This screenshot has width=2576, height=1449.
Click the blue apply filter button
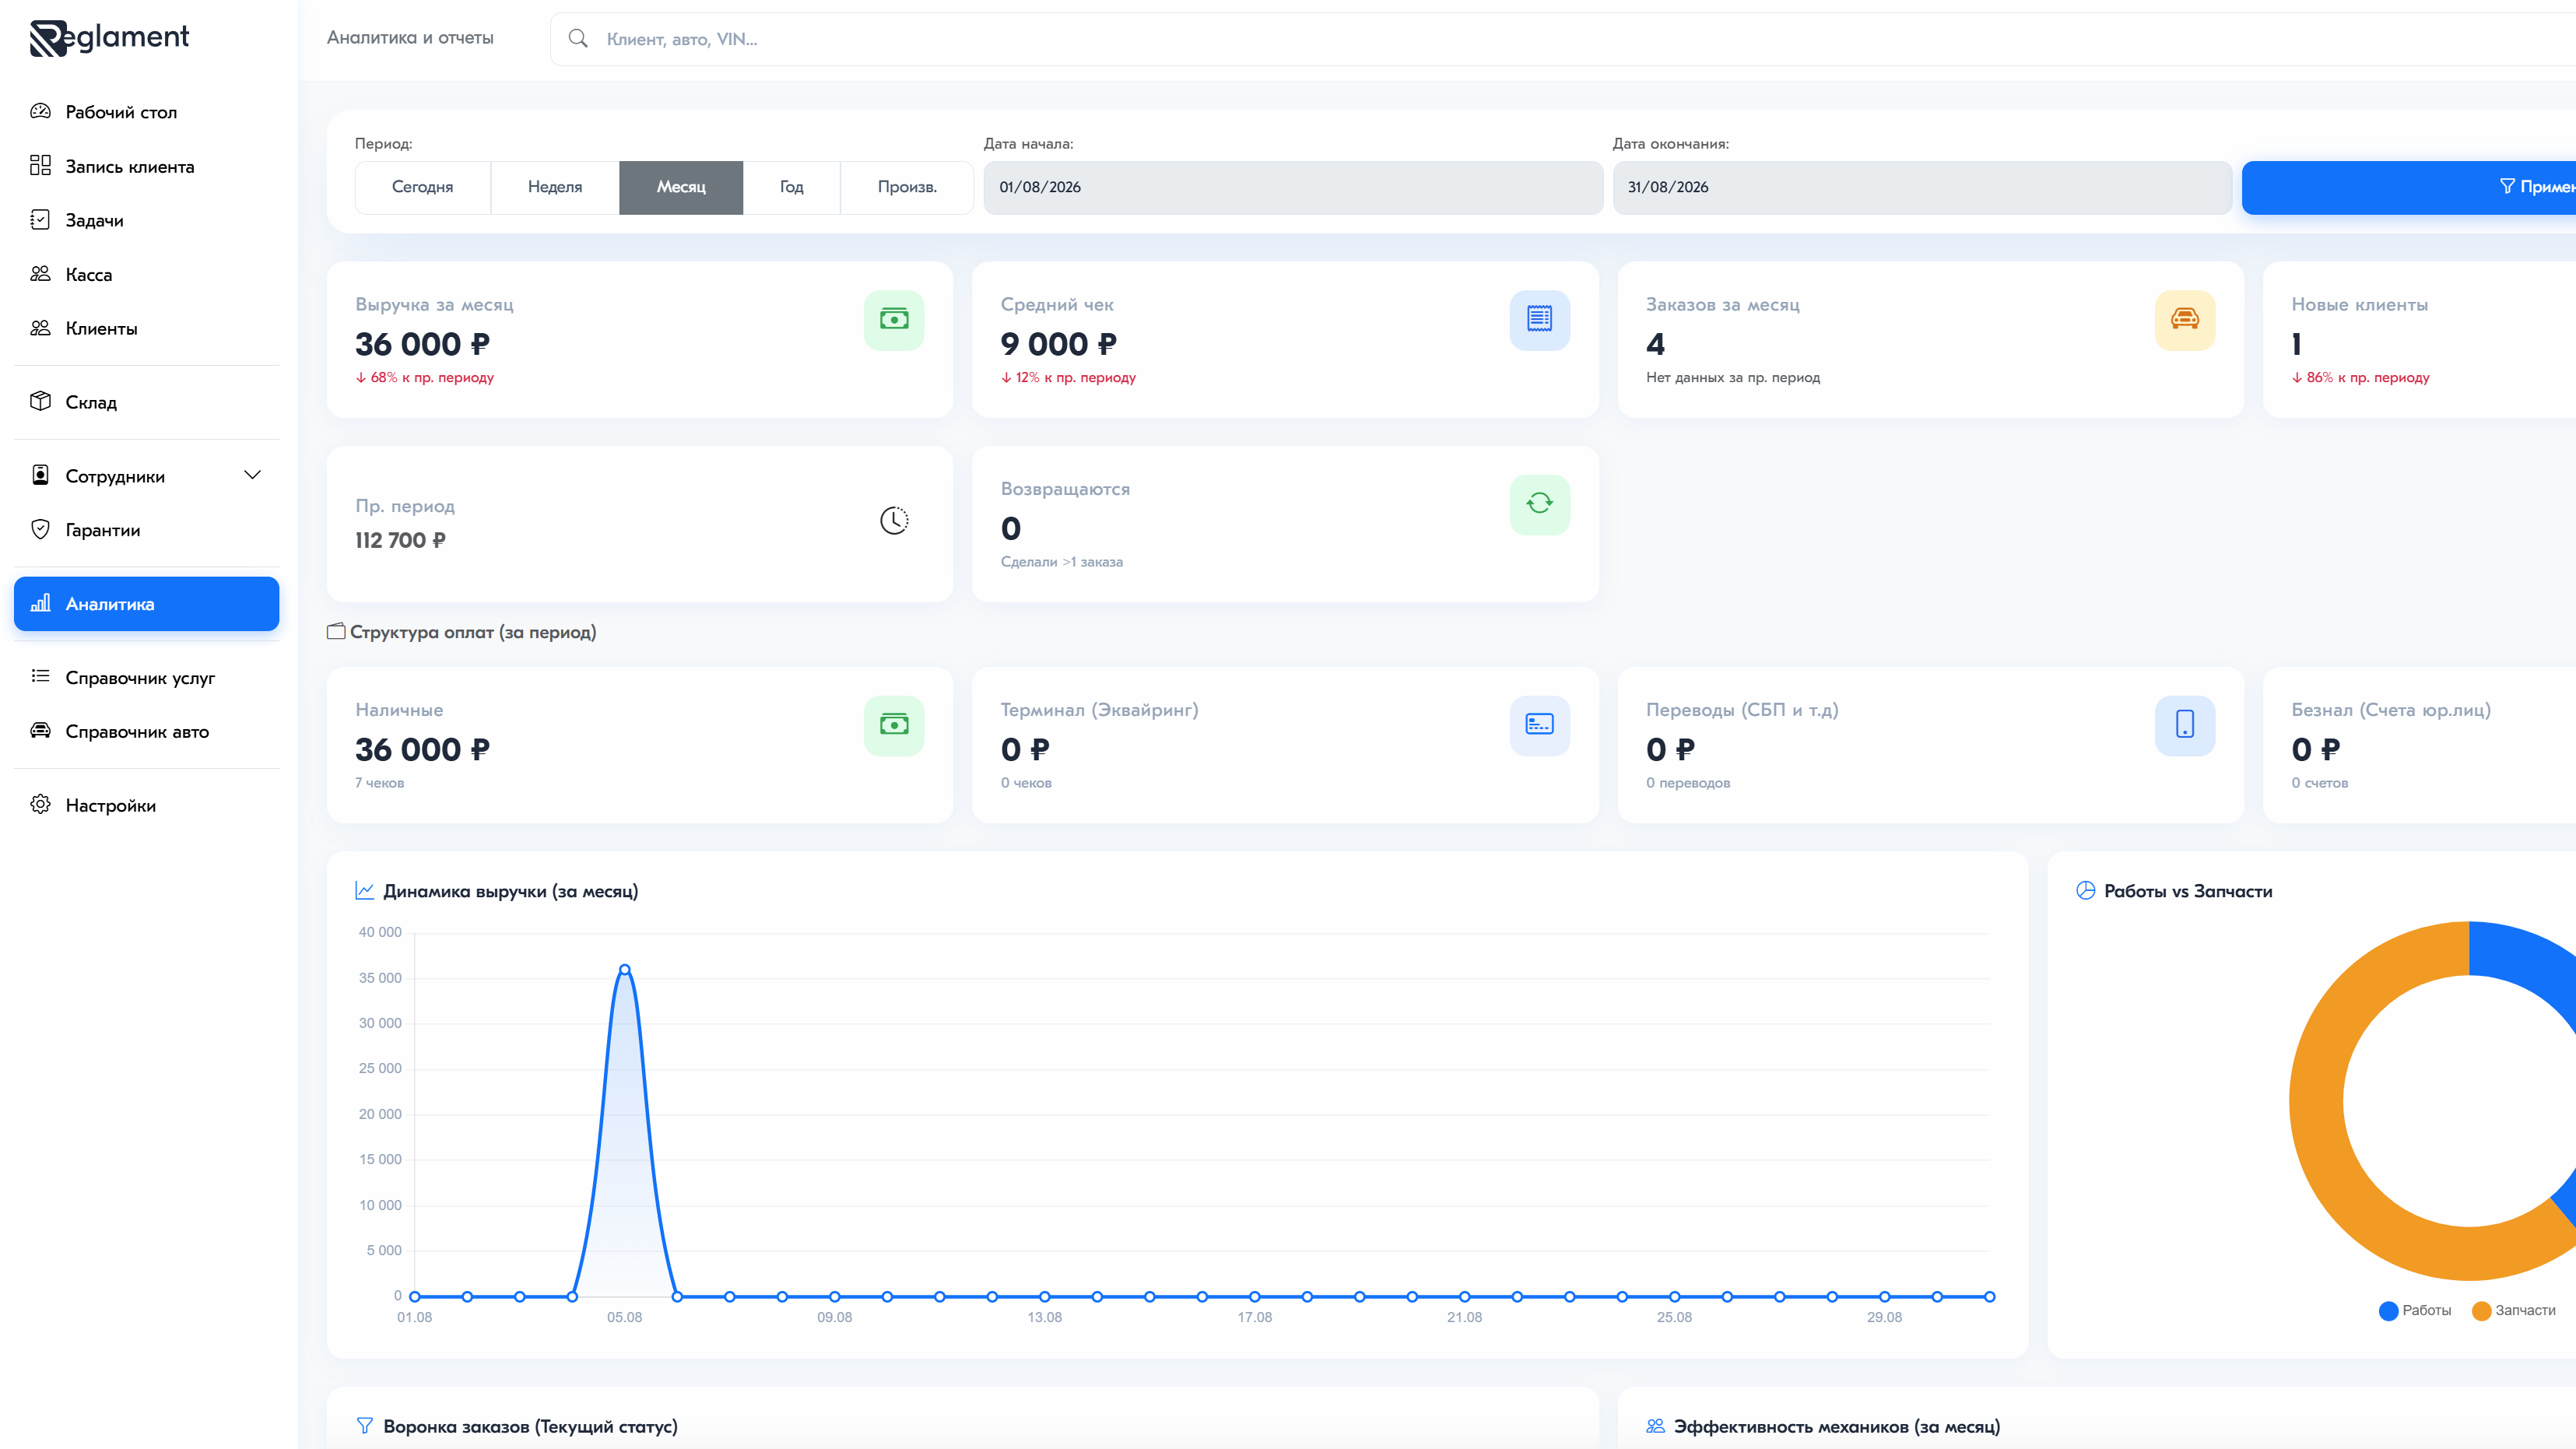(x=2409, y=187)
